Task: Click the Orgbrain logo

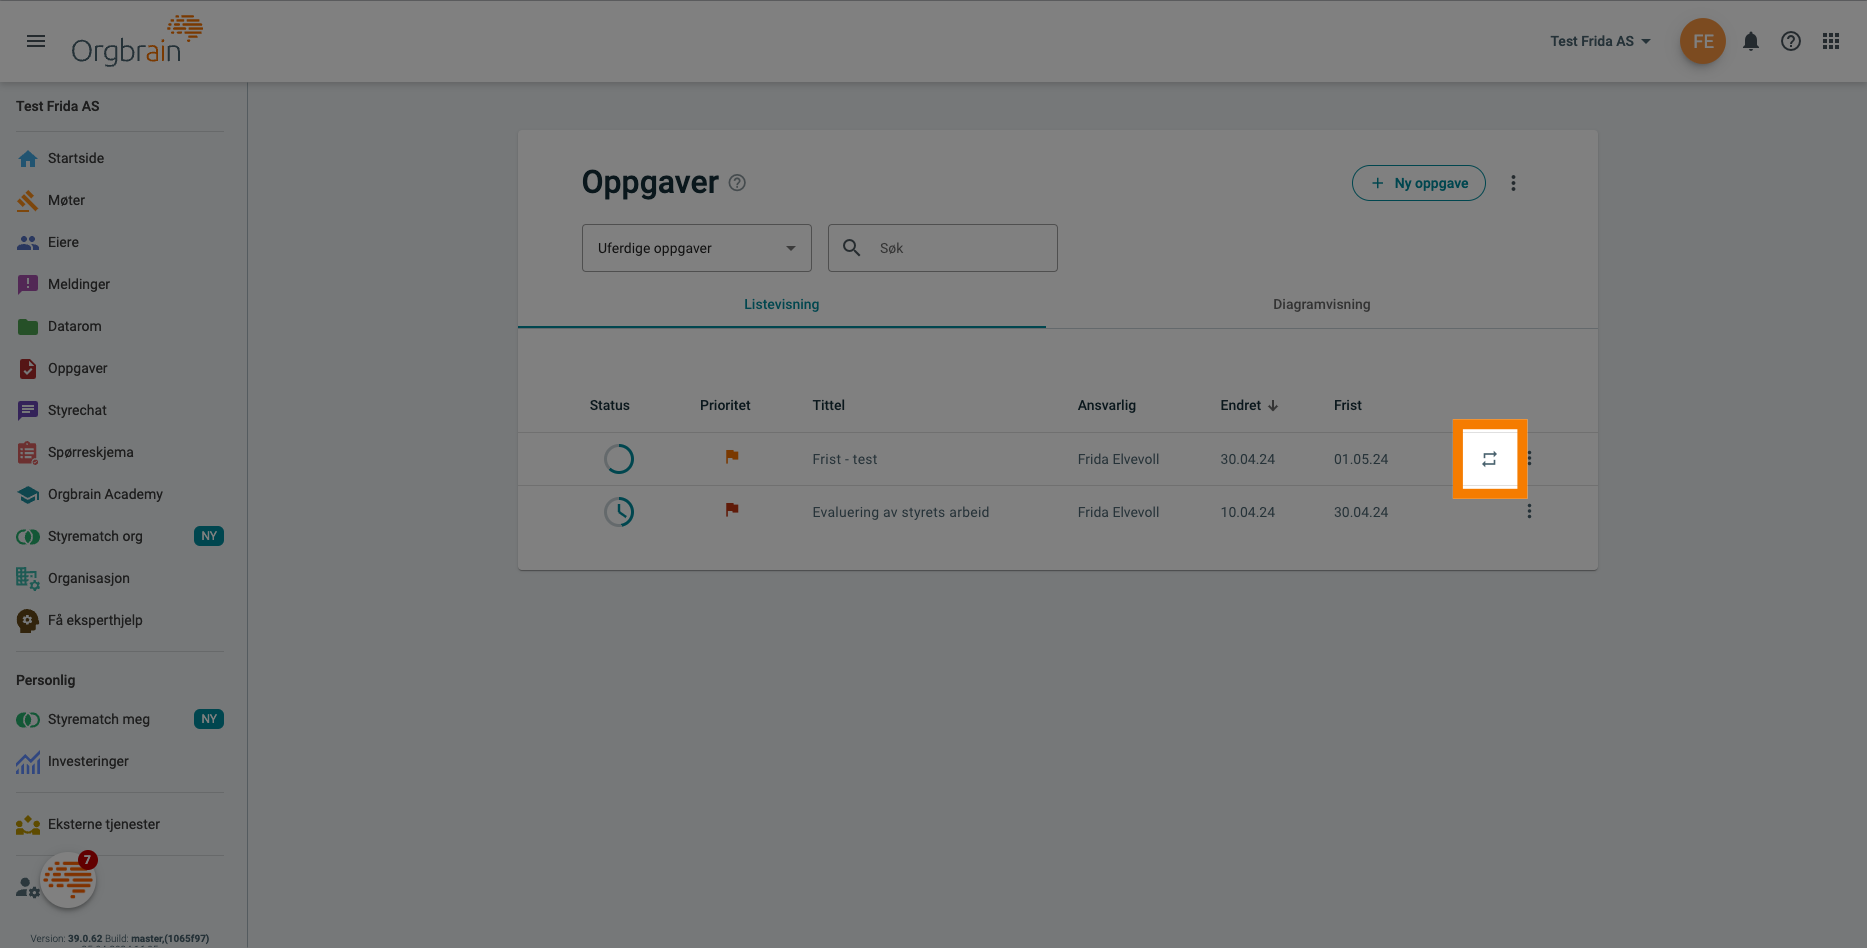Action: pyautogui.click(x=137, y=41)
